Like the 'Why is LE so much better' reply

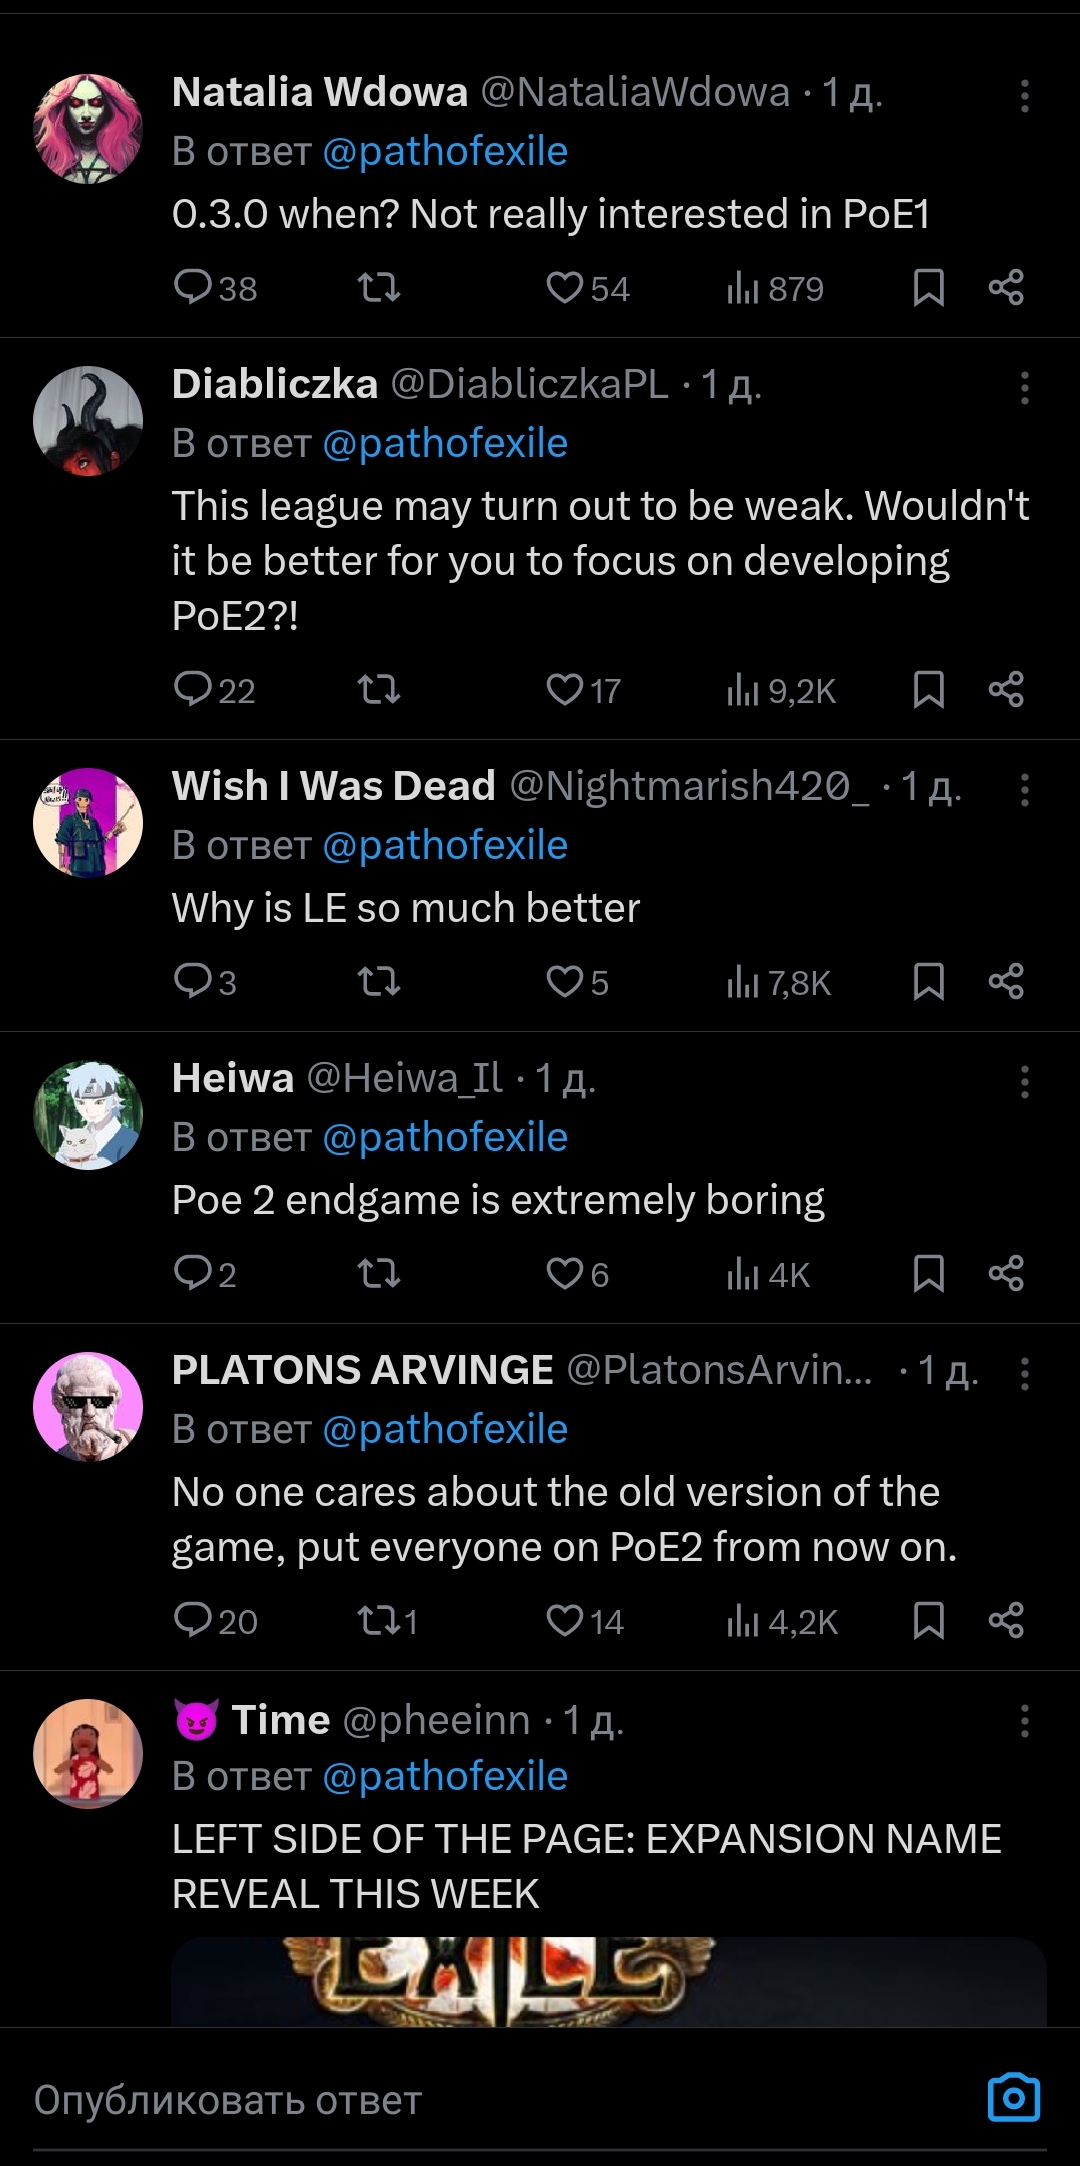[565, 982]
